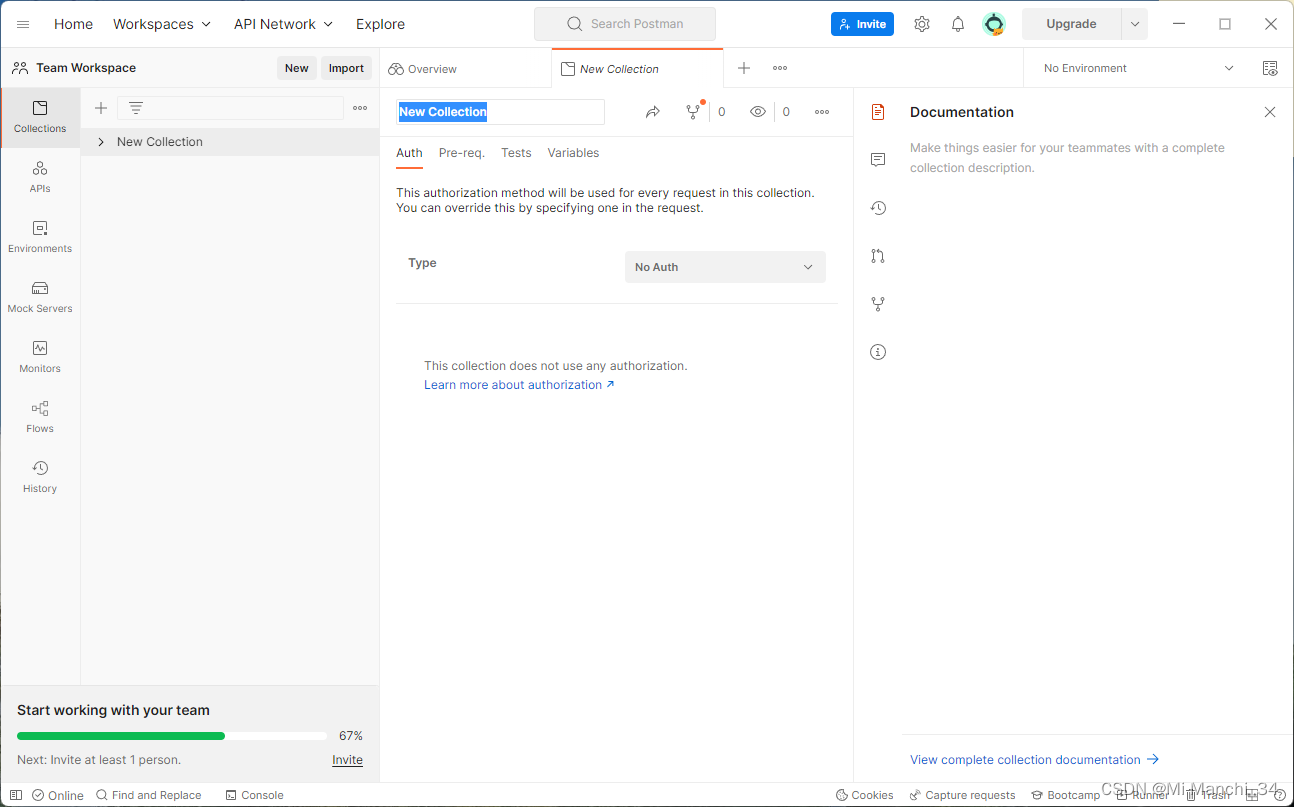
Task: Open Environments in the sidebar
Action: 40,237
